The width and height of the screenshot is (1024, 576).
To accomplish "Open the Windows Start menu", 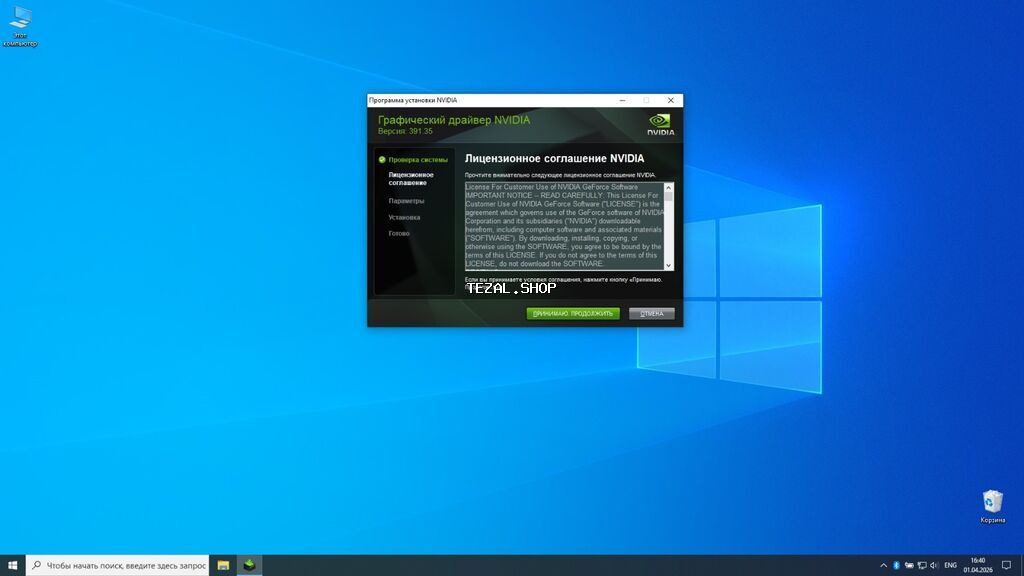I will (12, 565).
